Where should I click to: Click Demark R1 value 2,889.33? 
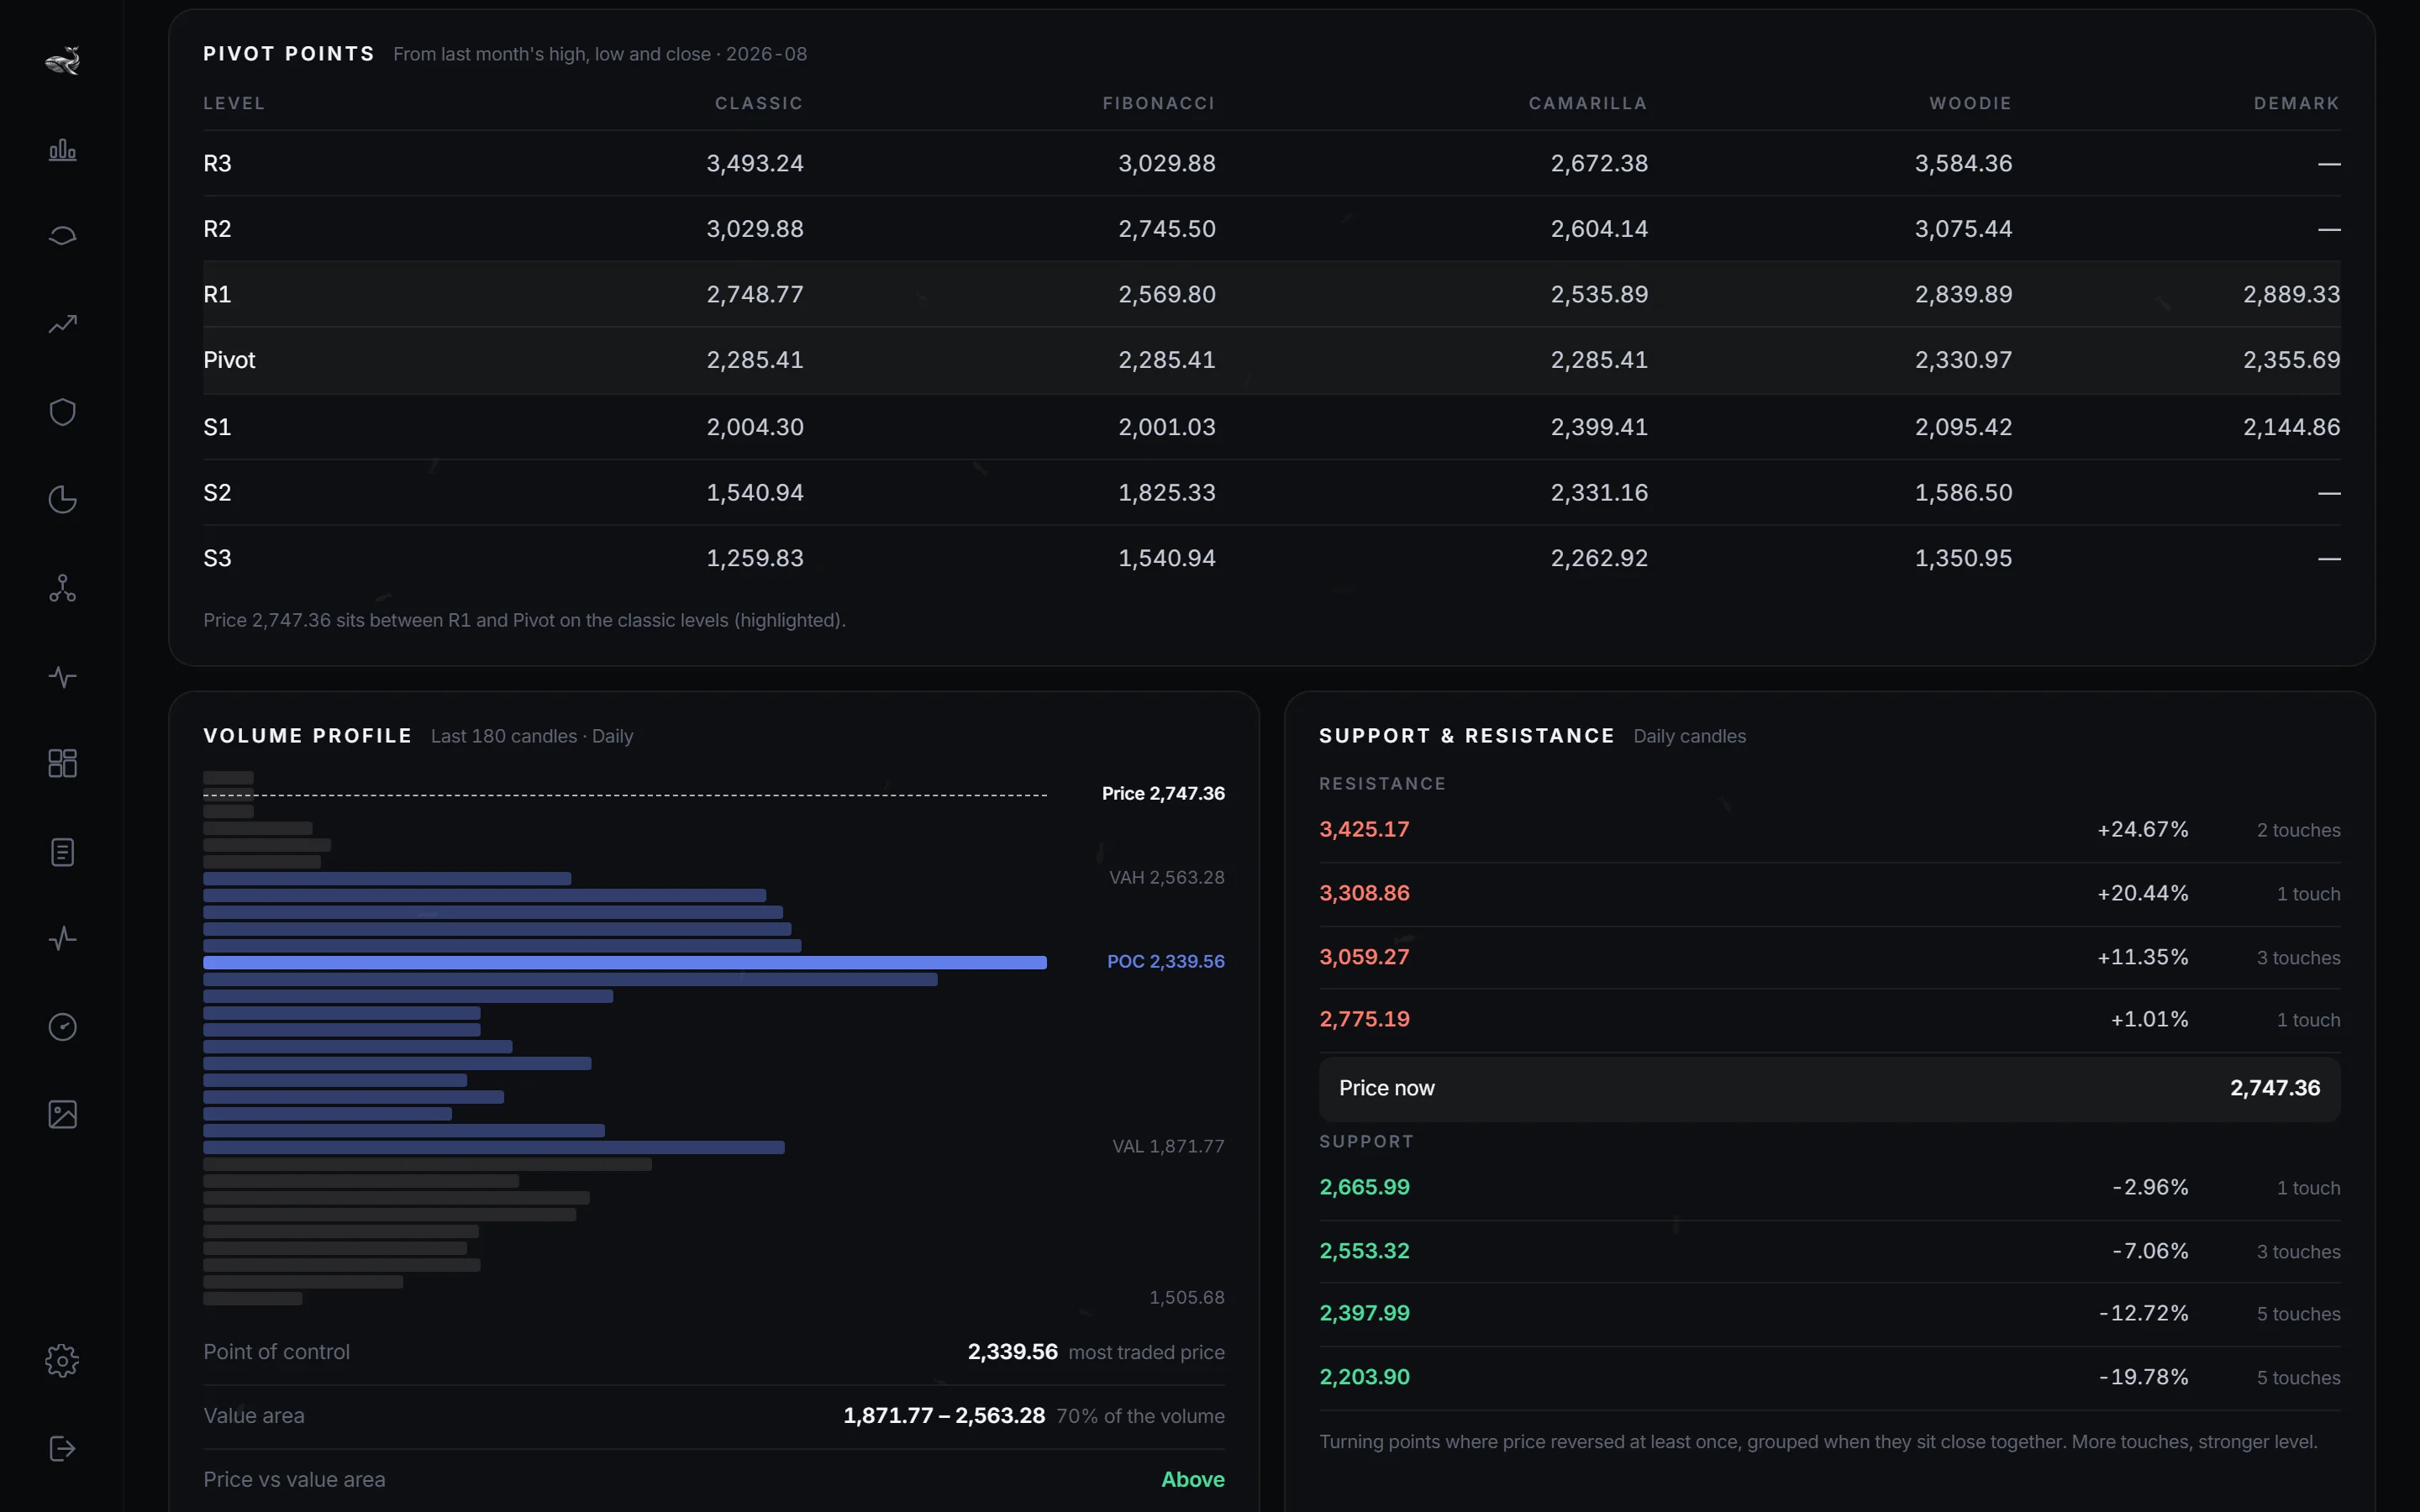(x=2291, y=294)
